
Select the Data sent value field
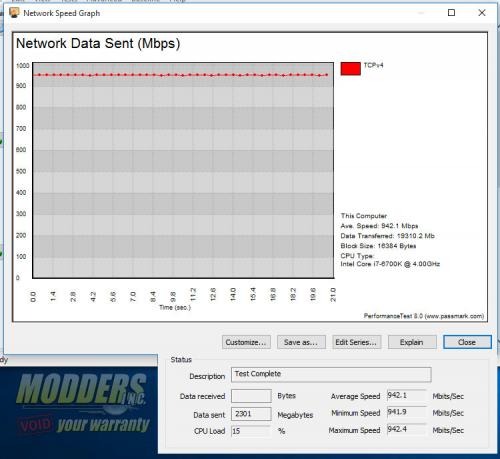pos(251,414)
